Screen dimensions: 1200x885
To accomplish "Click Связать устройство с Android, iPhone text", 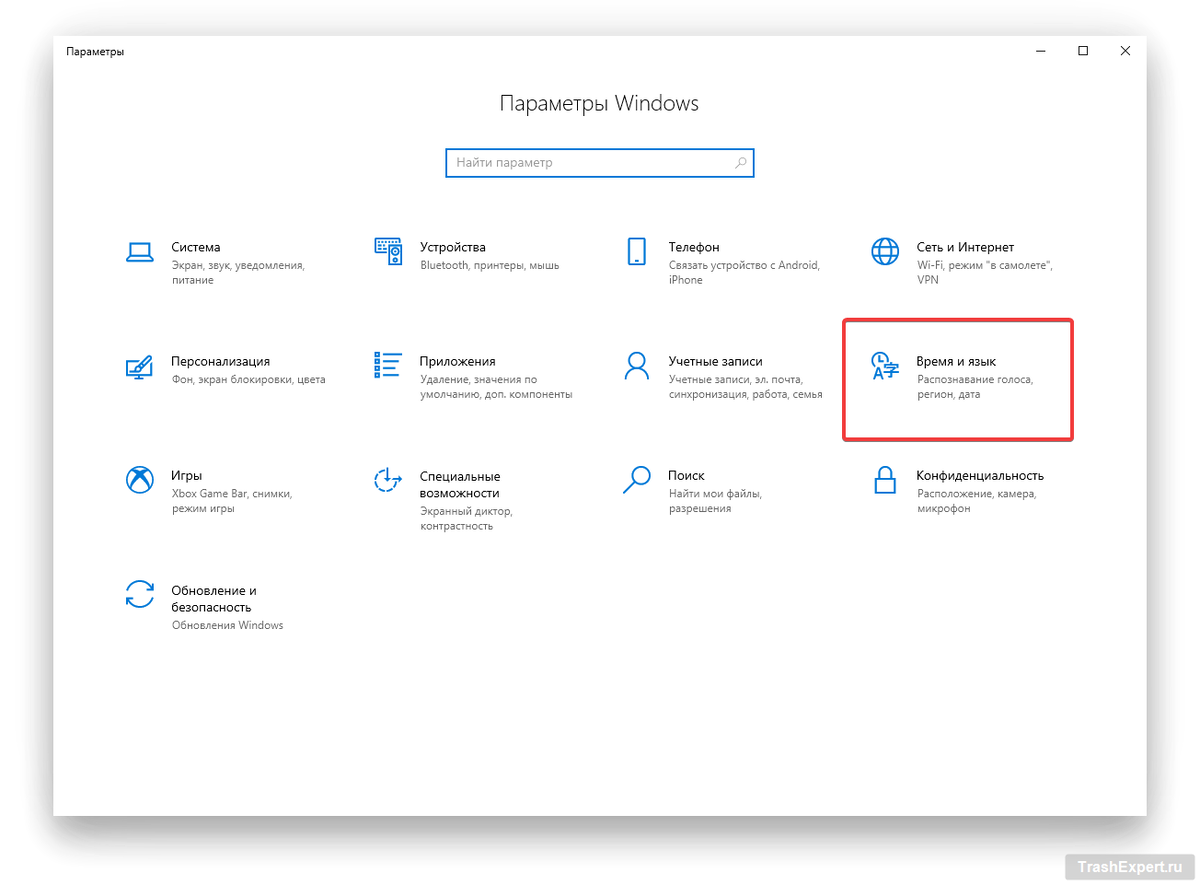I will 744,273.
